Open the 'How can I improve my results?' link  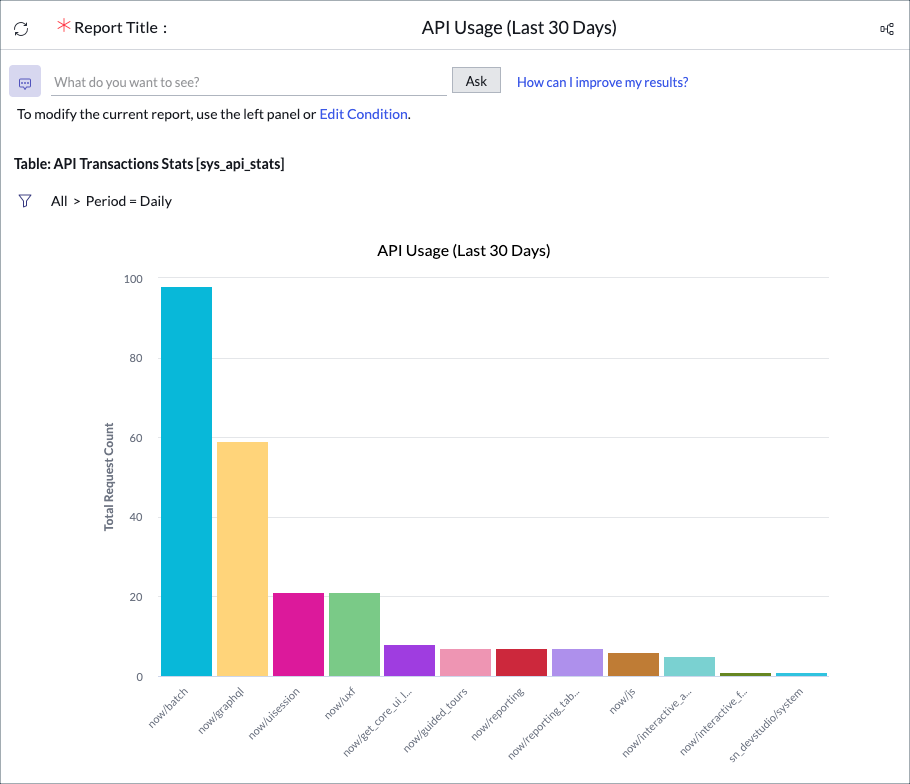[602, 82]
